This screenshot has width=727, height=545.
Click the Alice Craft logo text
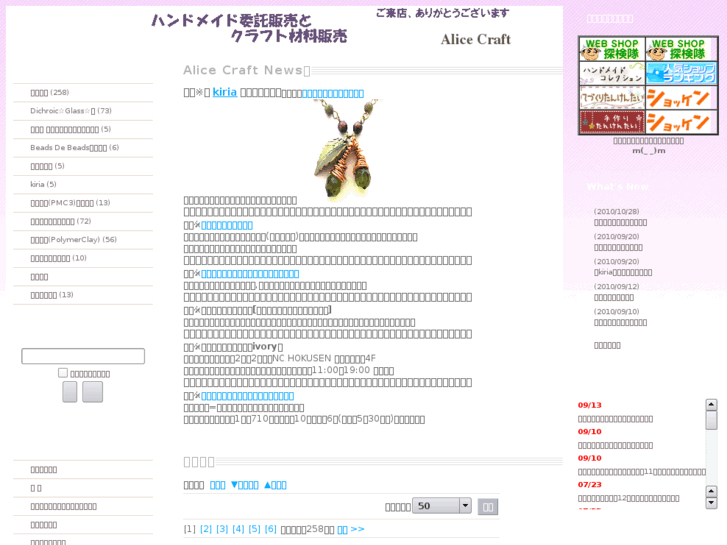click(476, 39)
